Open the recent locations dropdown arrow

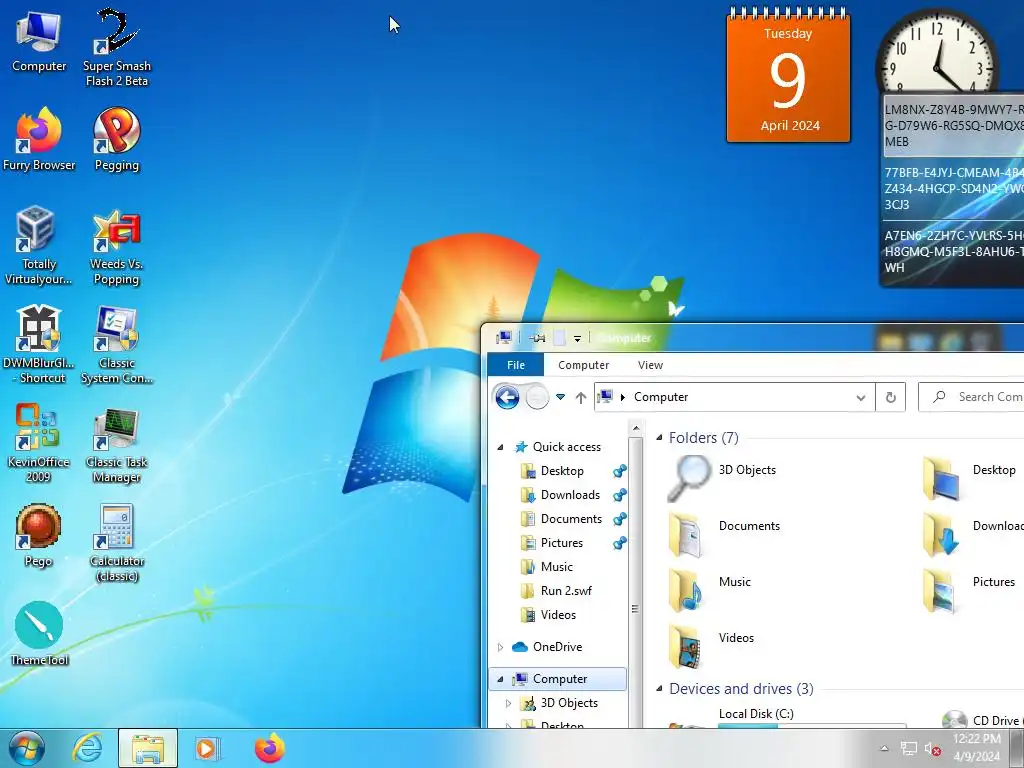tap(560, 397)
